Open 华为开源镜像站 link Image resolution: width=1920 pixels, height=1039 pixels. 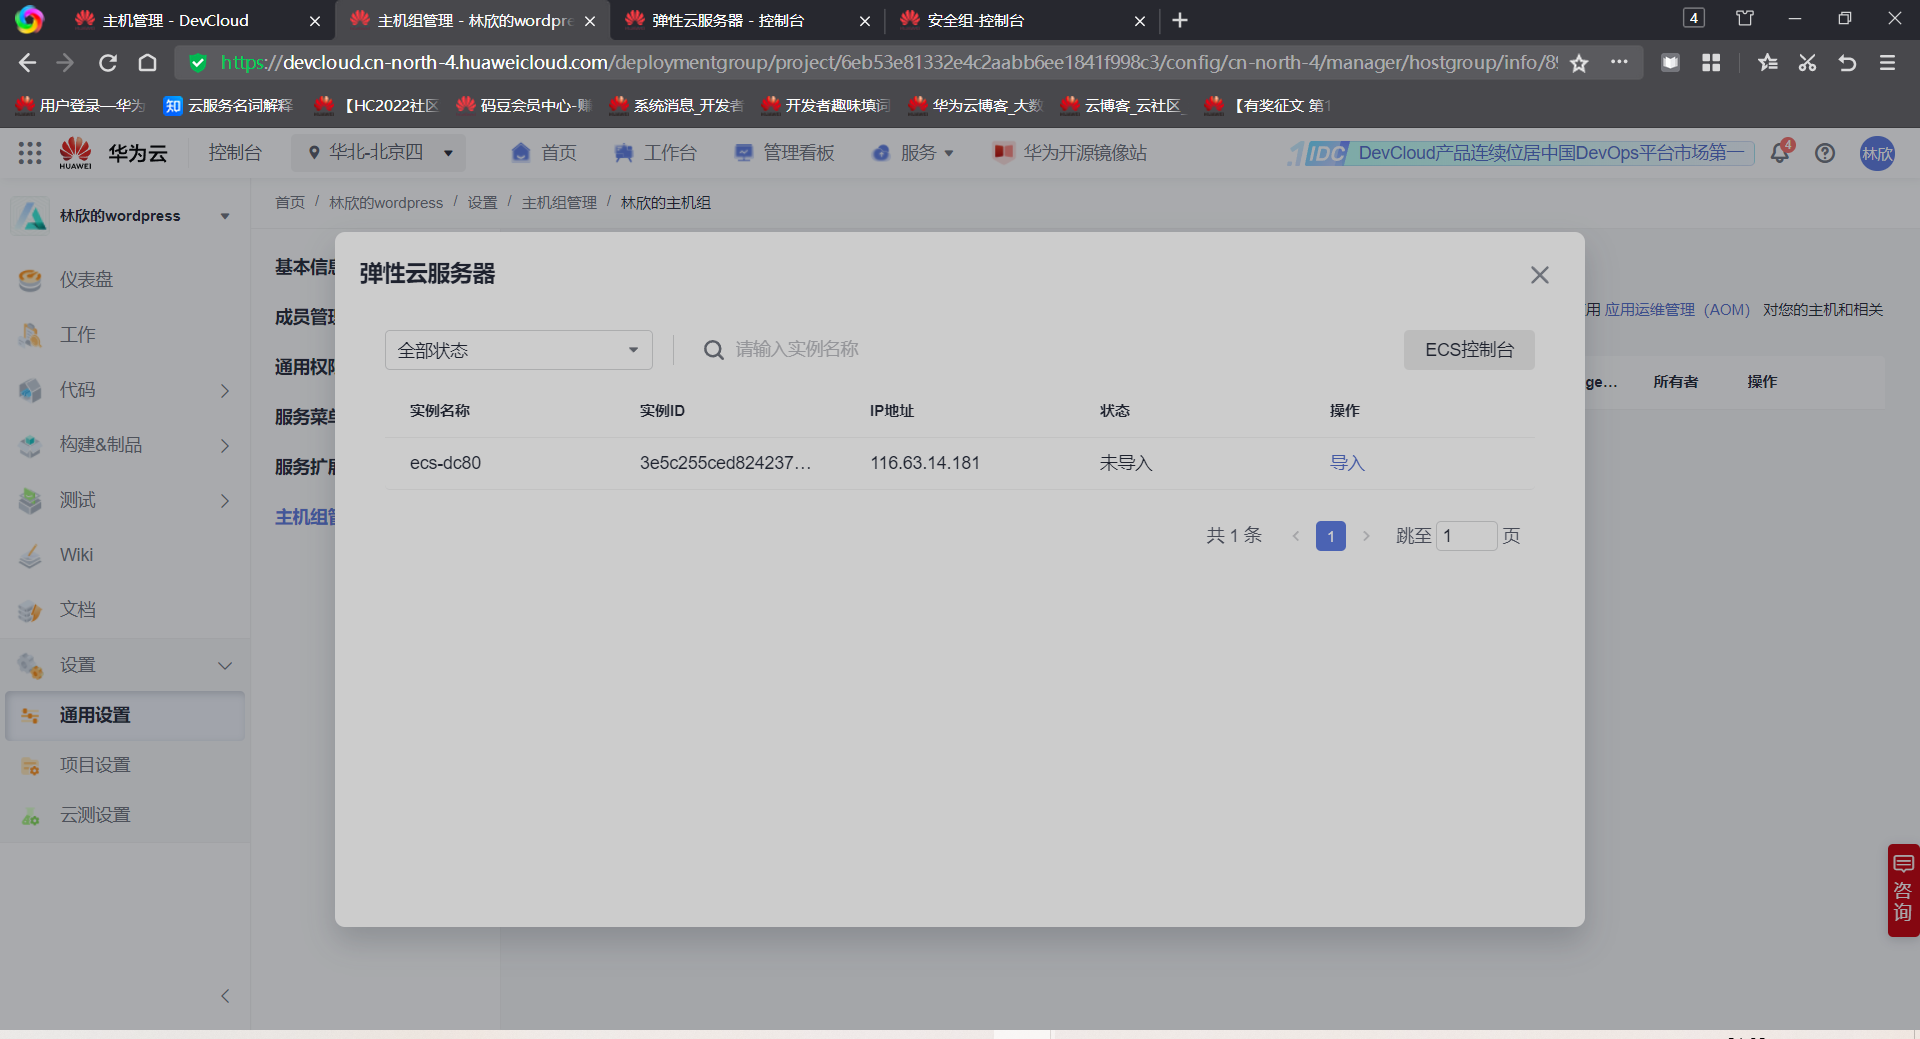click(1070, 153)
